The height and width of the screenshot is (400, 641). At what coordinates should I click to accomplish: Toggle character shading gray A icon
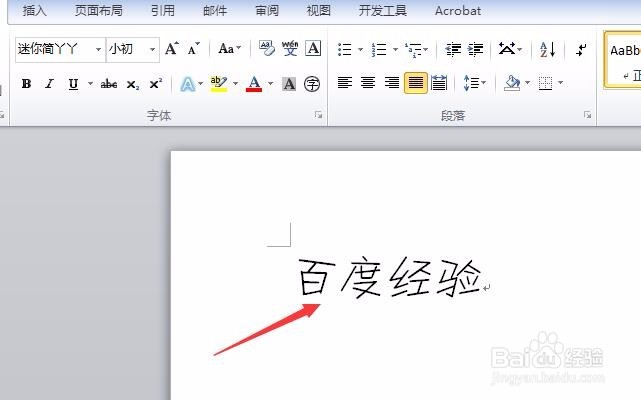289,84
